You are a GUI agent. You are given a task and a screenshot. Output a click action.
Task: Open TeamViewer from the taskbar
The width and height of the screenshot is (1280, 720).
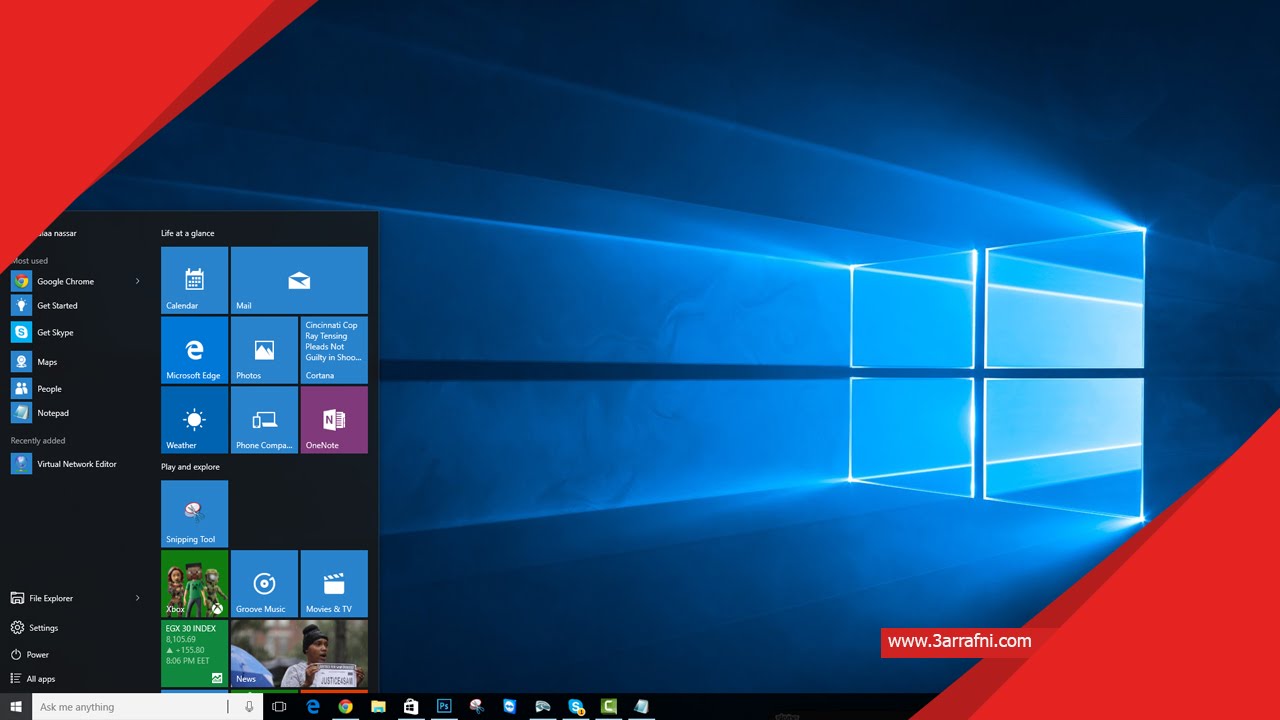[510, 707]
